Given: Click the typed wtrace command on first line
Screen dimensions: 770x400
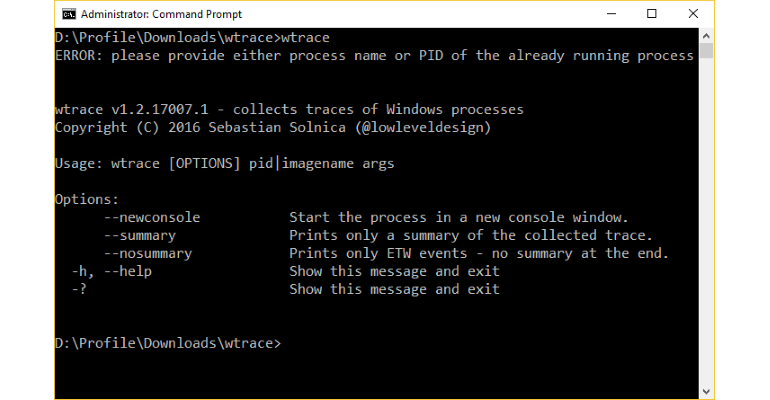Looking at the screenshot, I should (305, 38).
